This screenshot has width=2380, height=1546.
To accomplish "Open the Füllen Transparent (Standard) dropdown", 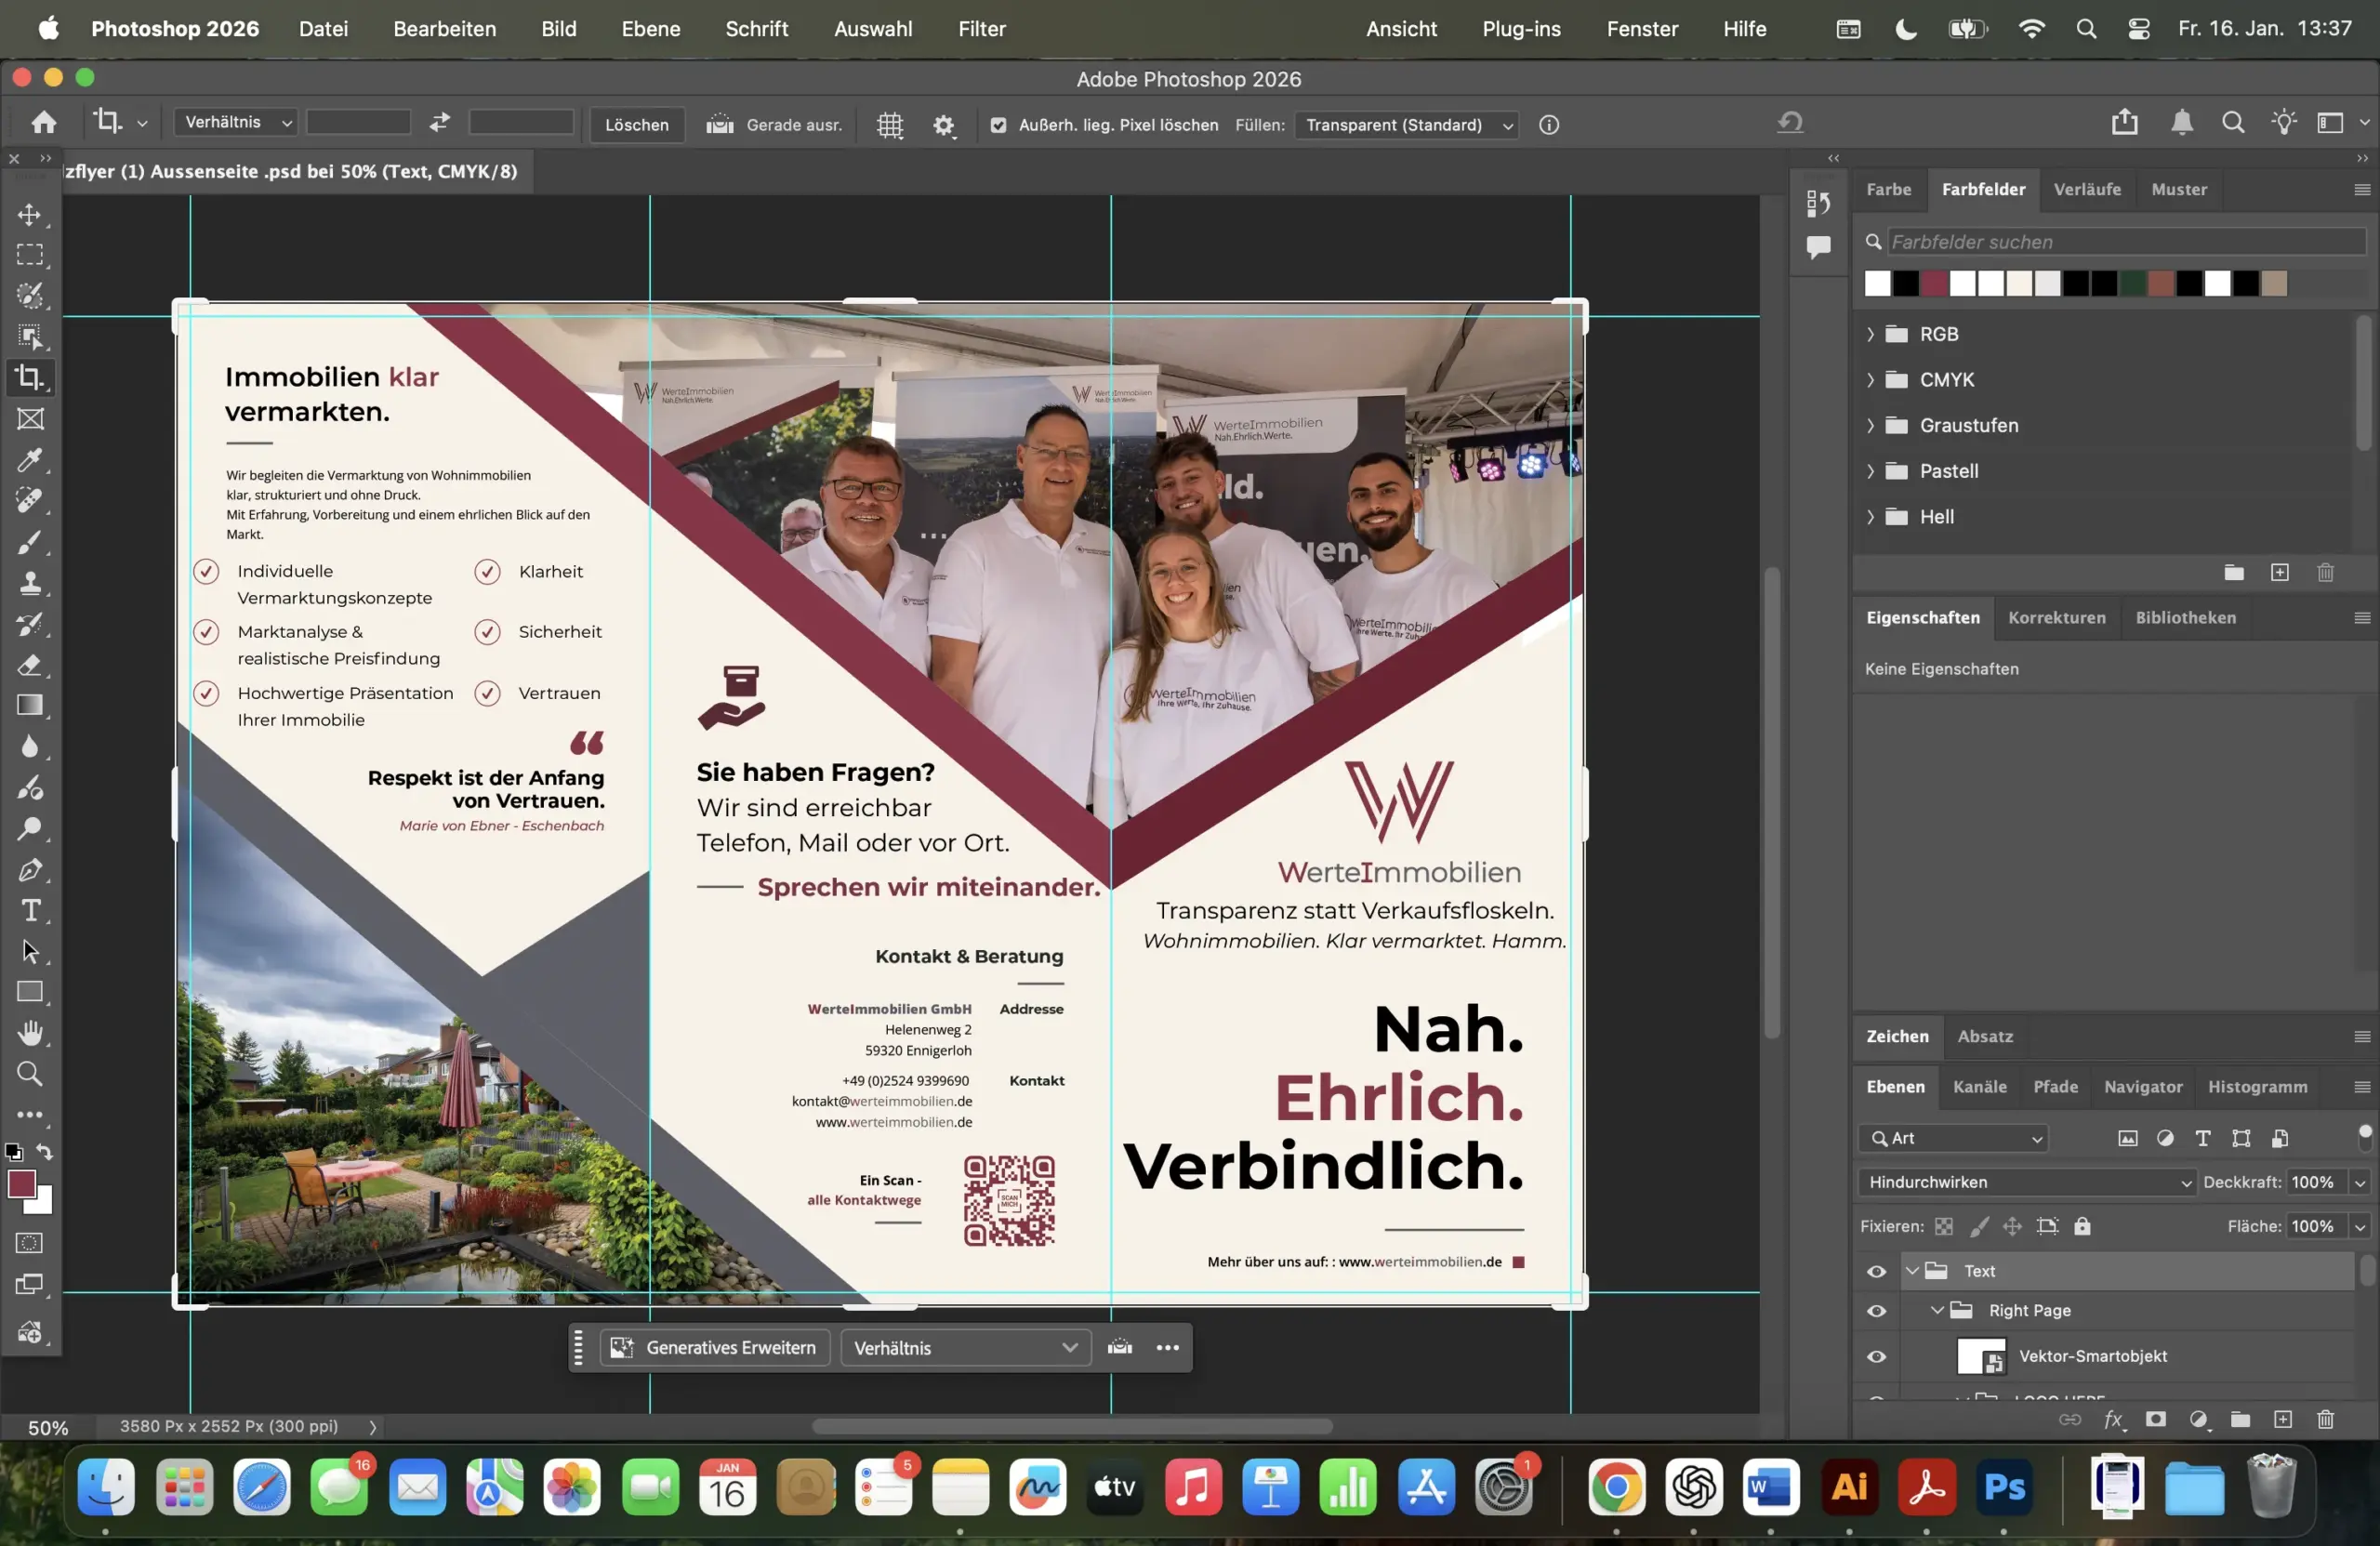I will (1406, 125).
